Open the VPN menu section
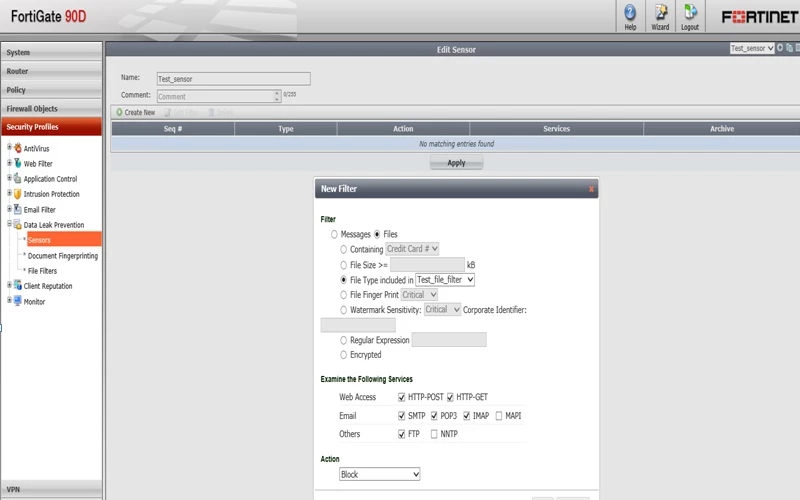 [52, 489]
